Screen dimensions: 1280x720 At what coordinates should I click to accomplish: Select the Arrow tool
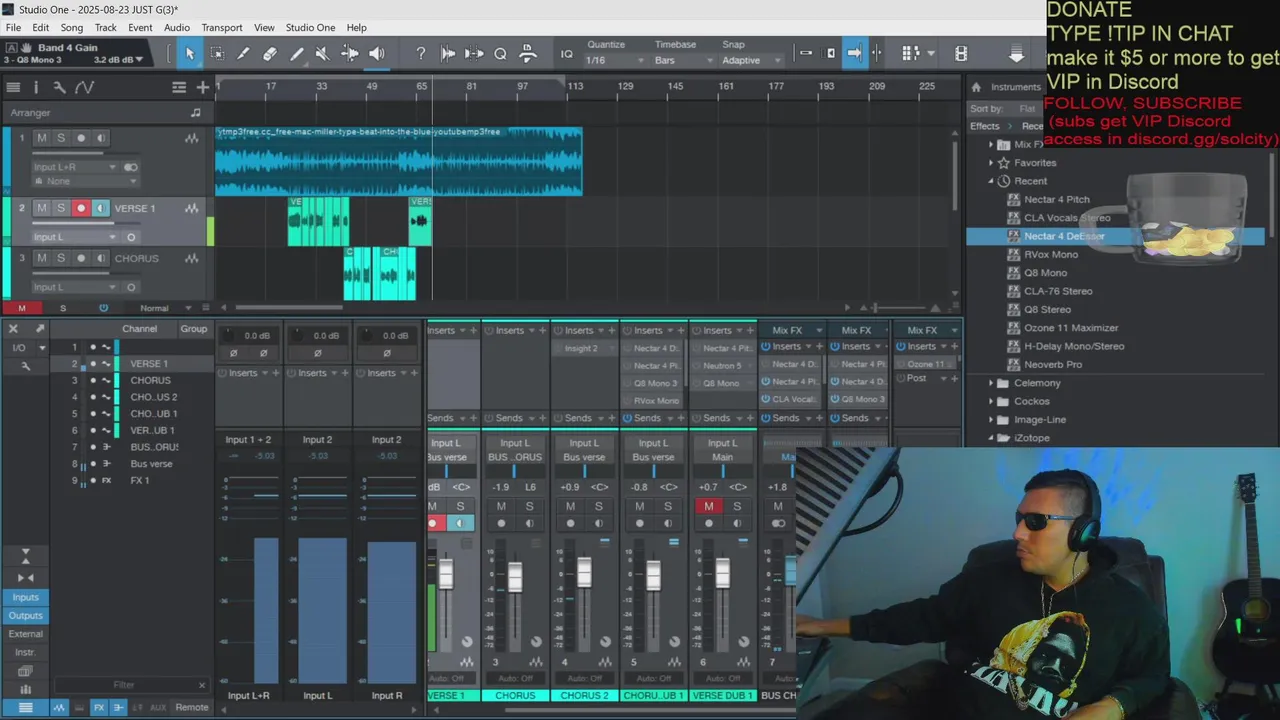pos(190,54)
